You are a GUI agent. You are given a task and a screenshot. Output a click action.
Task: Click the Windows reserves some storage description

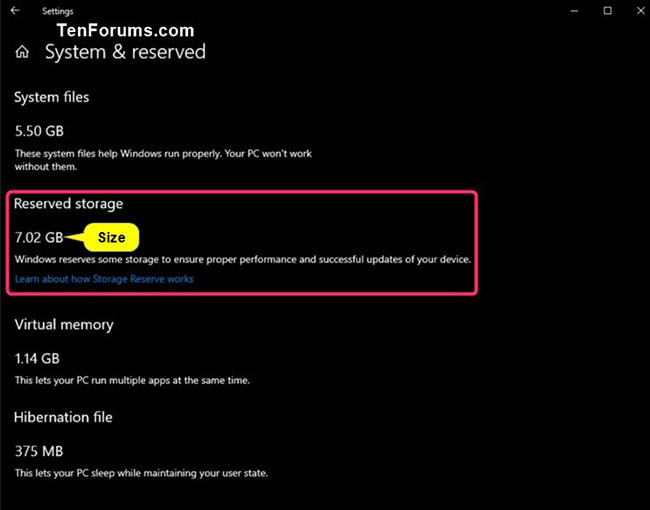click(243, 260)
